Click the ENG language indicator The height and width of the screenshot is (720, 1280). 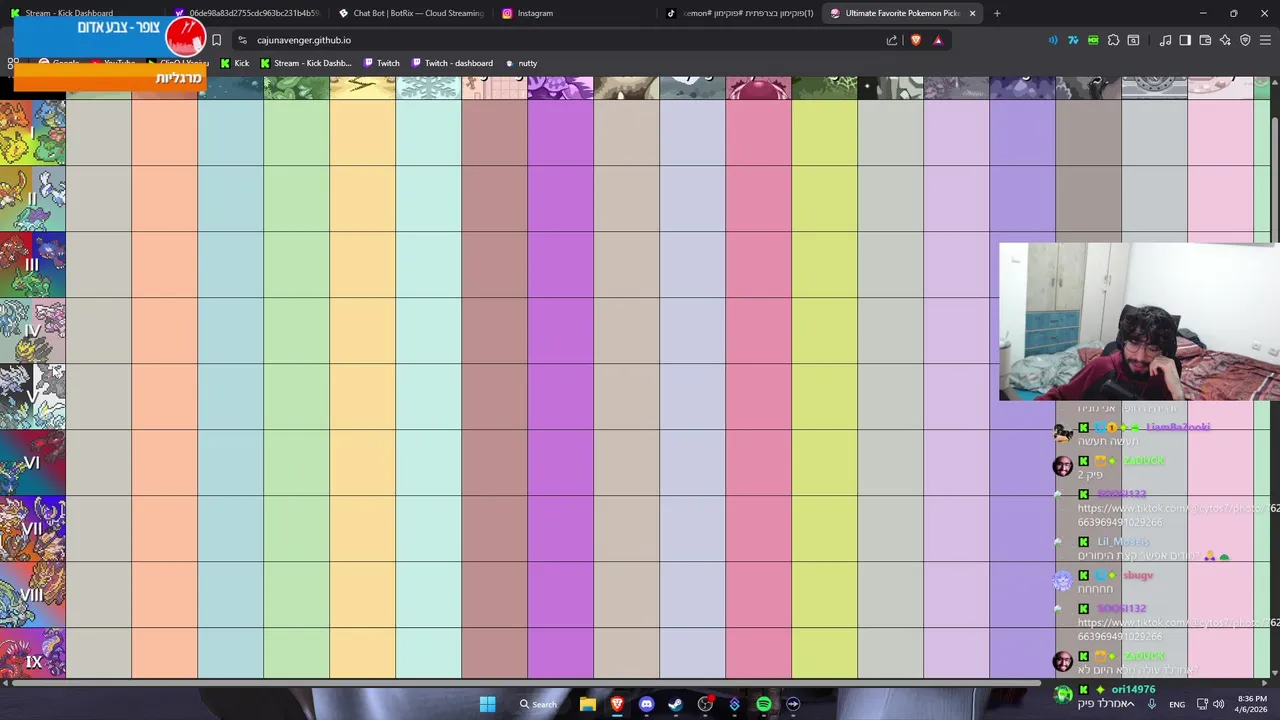pos(1177,704)
